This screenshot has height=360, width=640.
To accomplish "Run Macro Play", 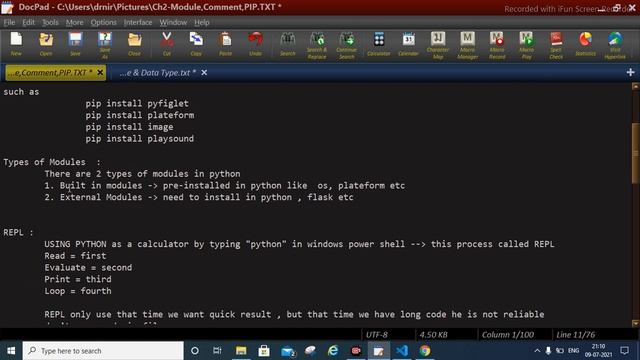I will point(527,45).
